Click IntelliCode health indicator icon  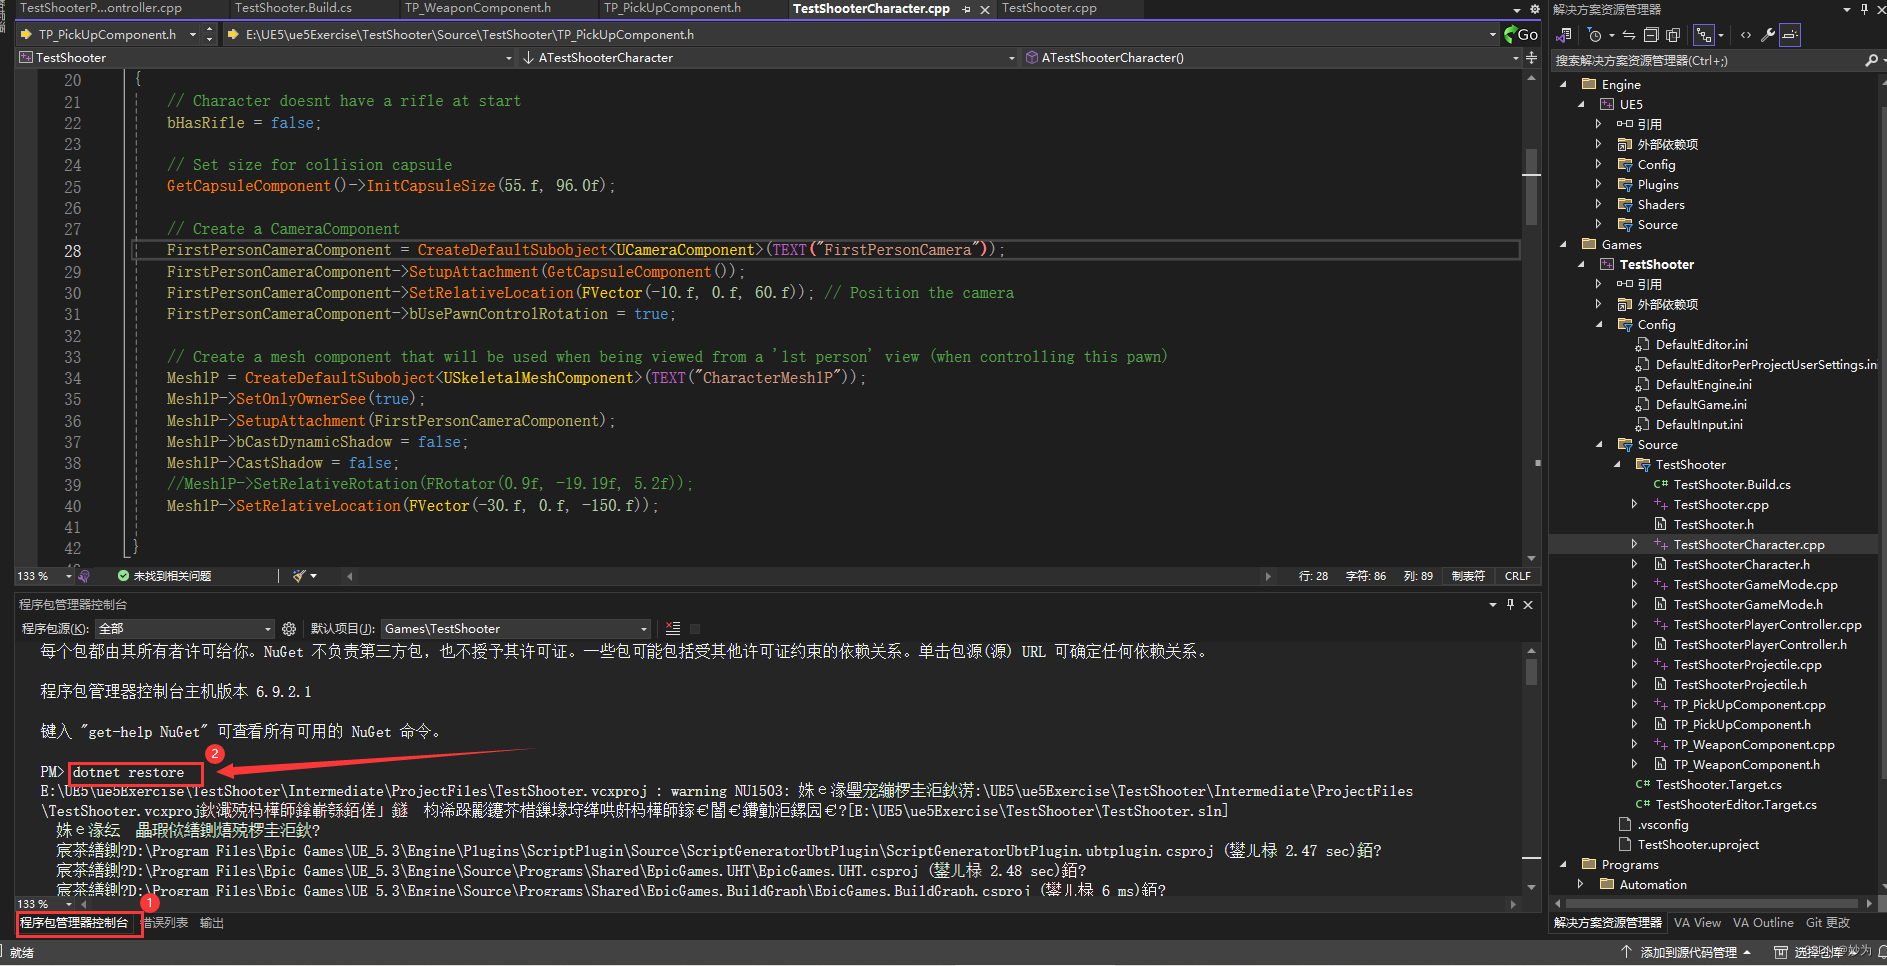[84, 576]
